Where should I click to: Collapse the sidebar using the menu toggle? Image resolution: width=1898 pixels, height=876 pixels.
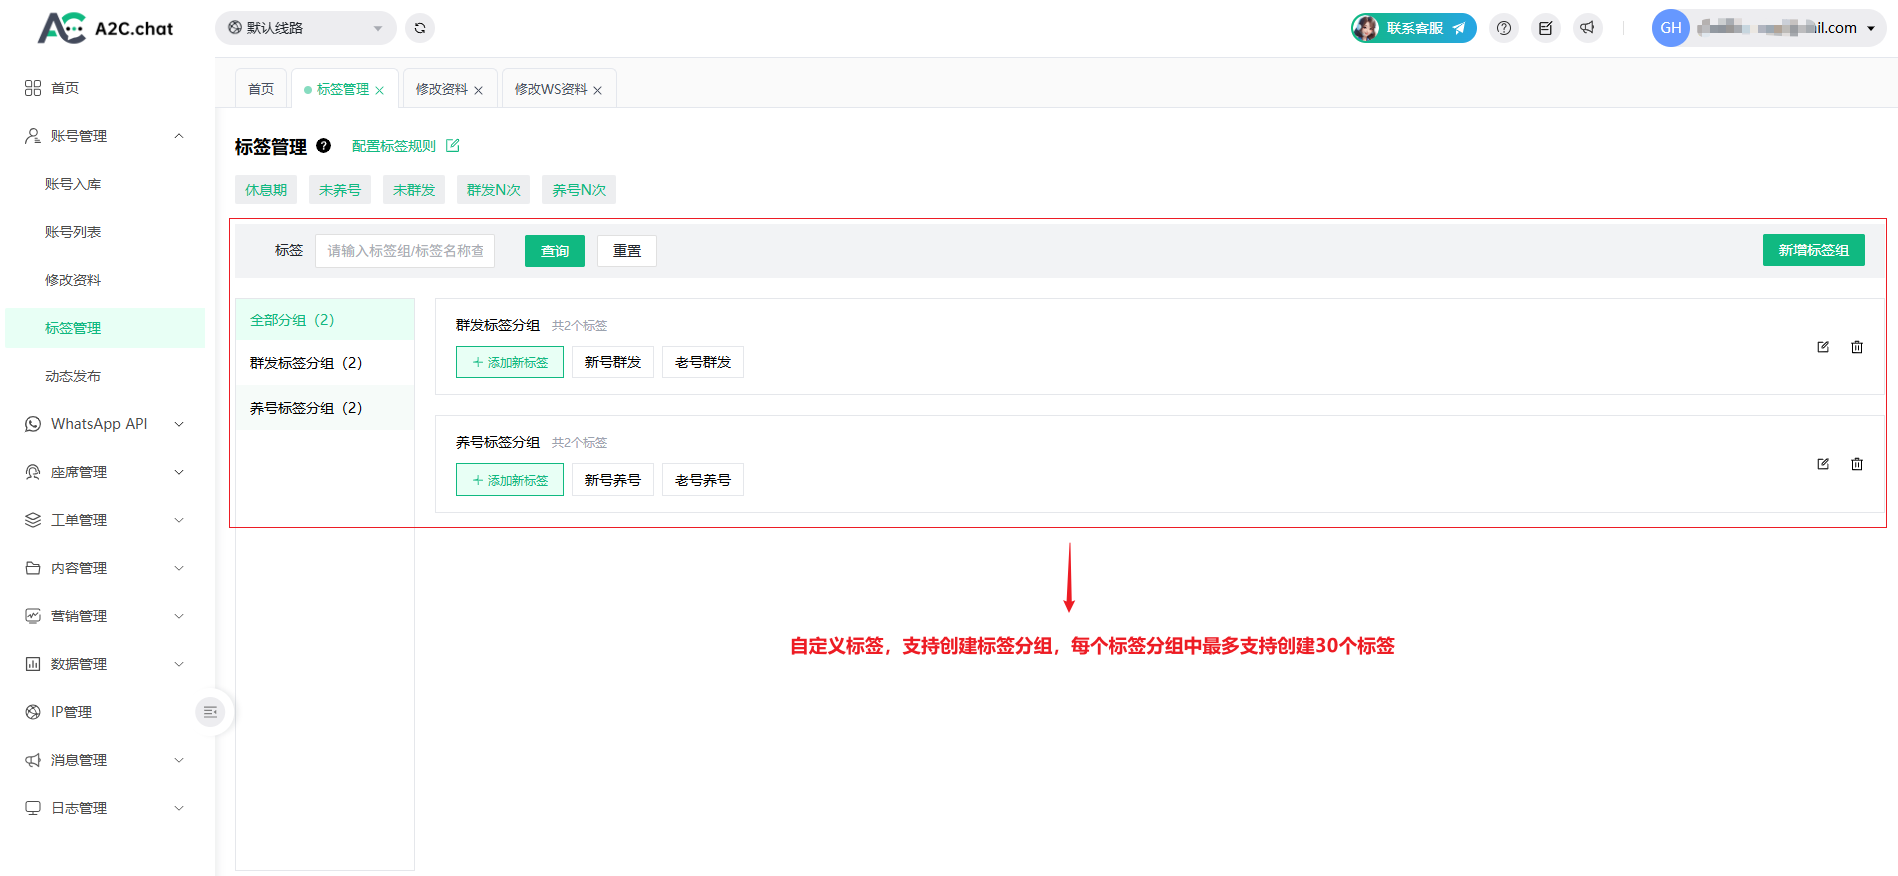coord(210,712)
